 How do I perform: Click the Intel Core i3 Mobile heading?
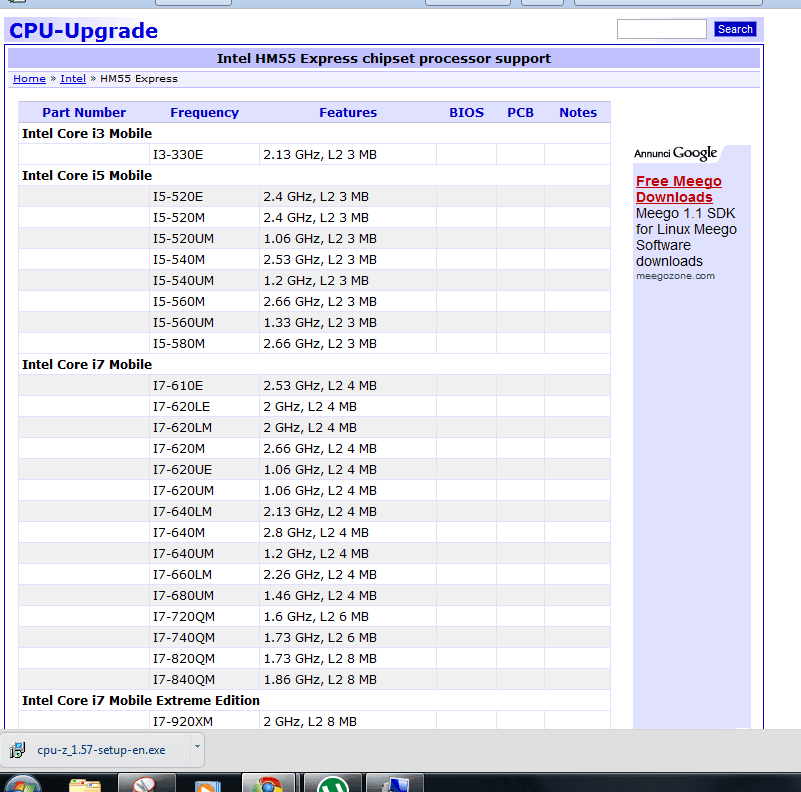pos(87,133)
